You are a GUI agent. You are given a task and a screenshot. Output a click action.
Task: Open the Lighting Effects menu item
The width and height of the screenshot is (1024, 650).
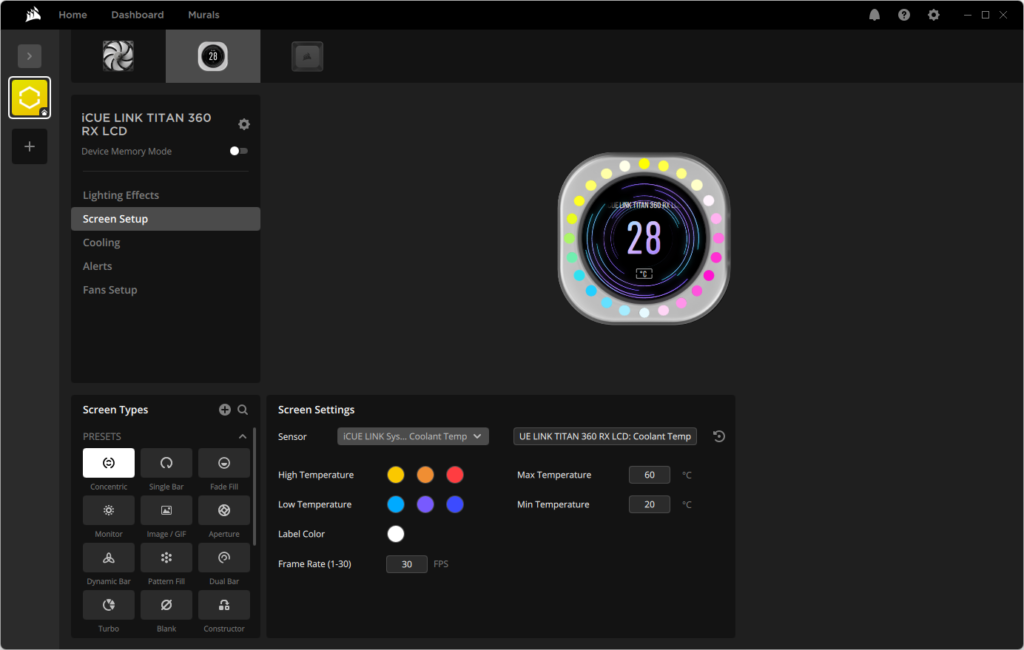[x=121, y=195]
